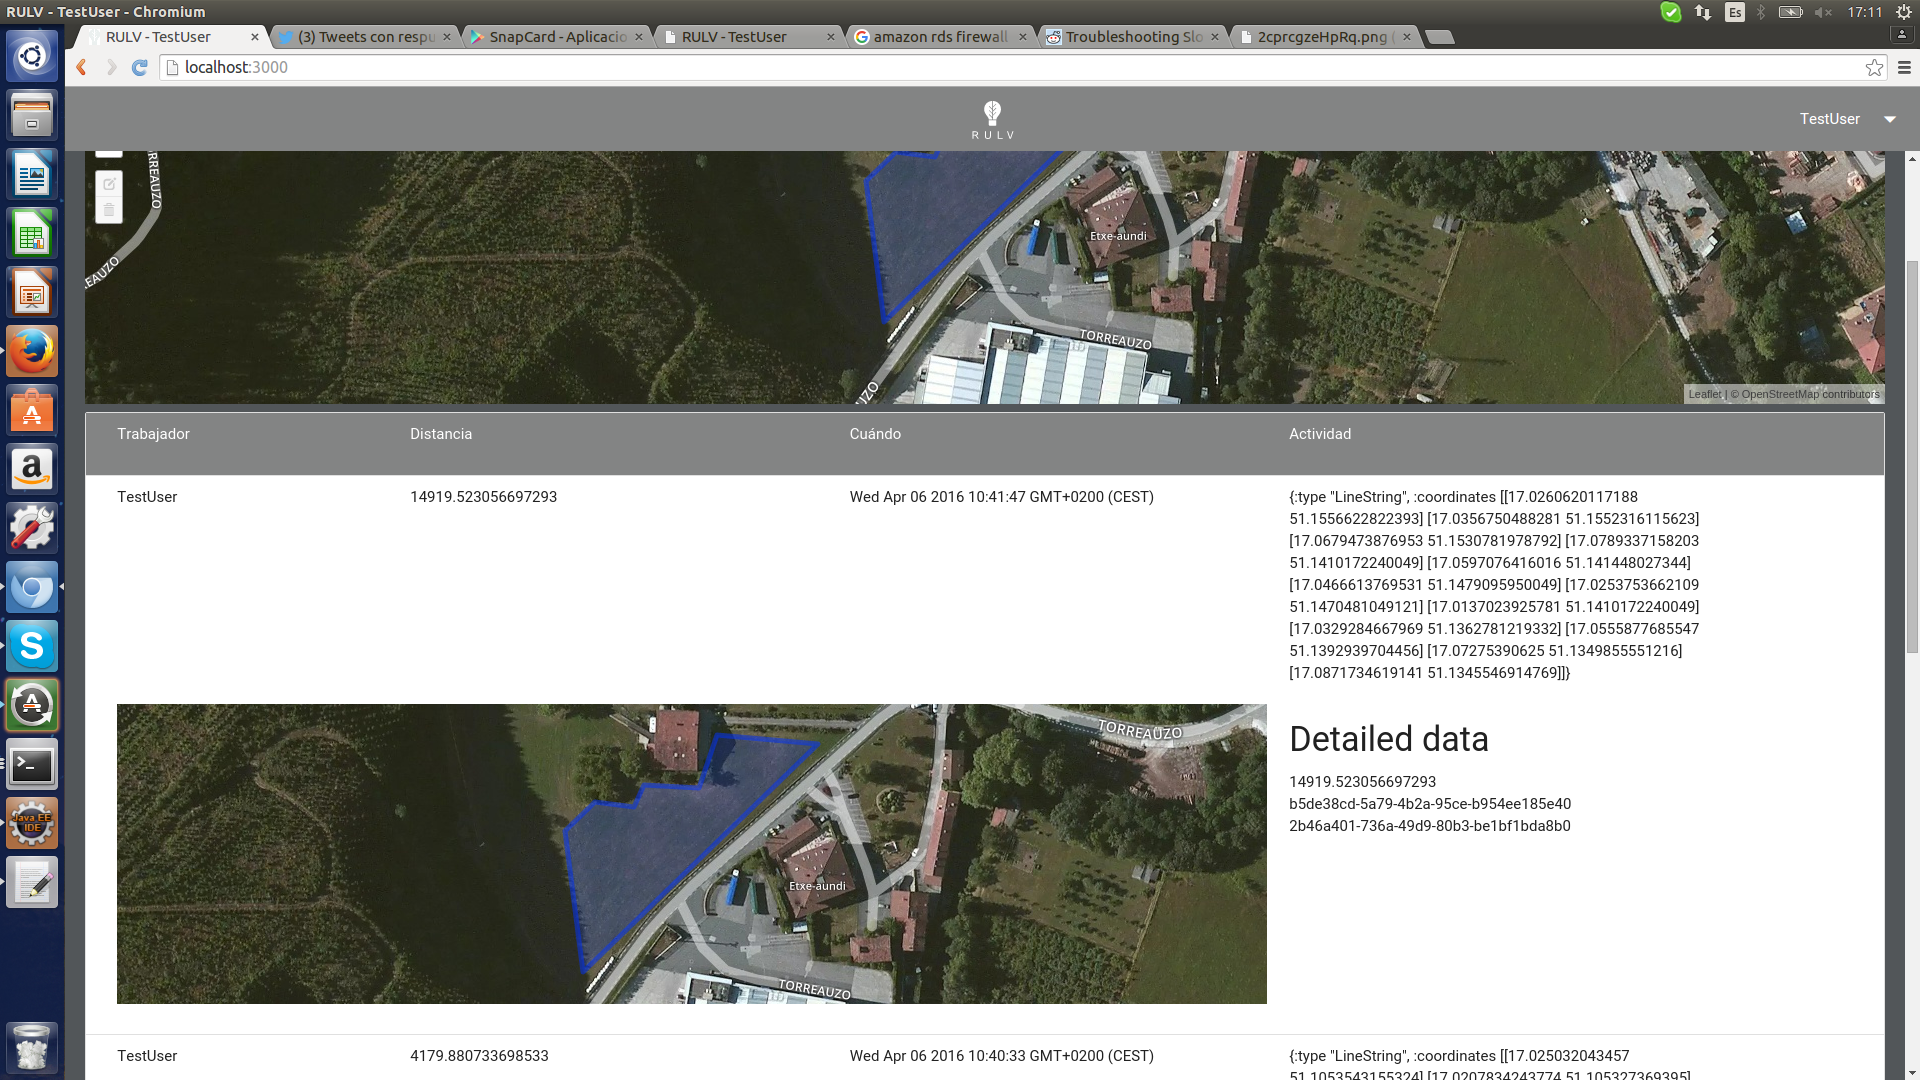Select the ID 2b46a401-736a-49d9-80b3-be1bf1bda8b0
Screen dimensions: 1920x1080
1430,826
